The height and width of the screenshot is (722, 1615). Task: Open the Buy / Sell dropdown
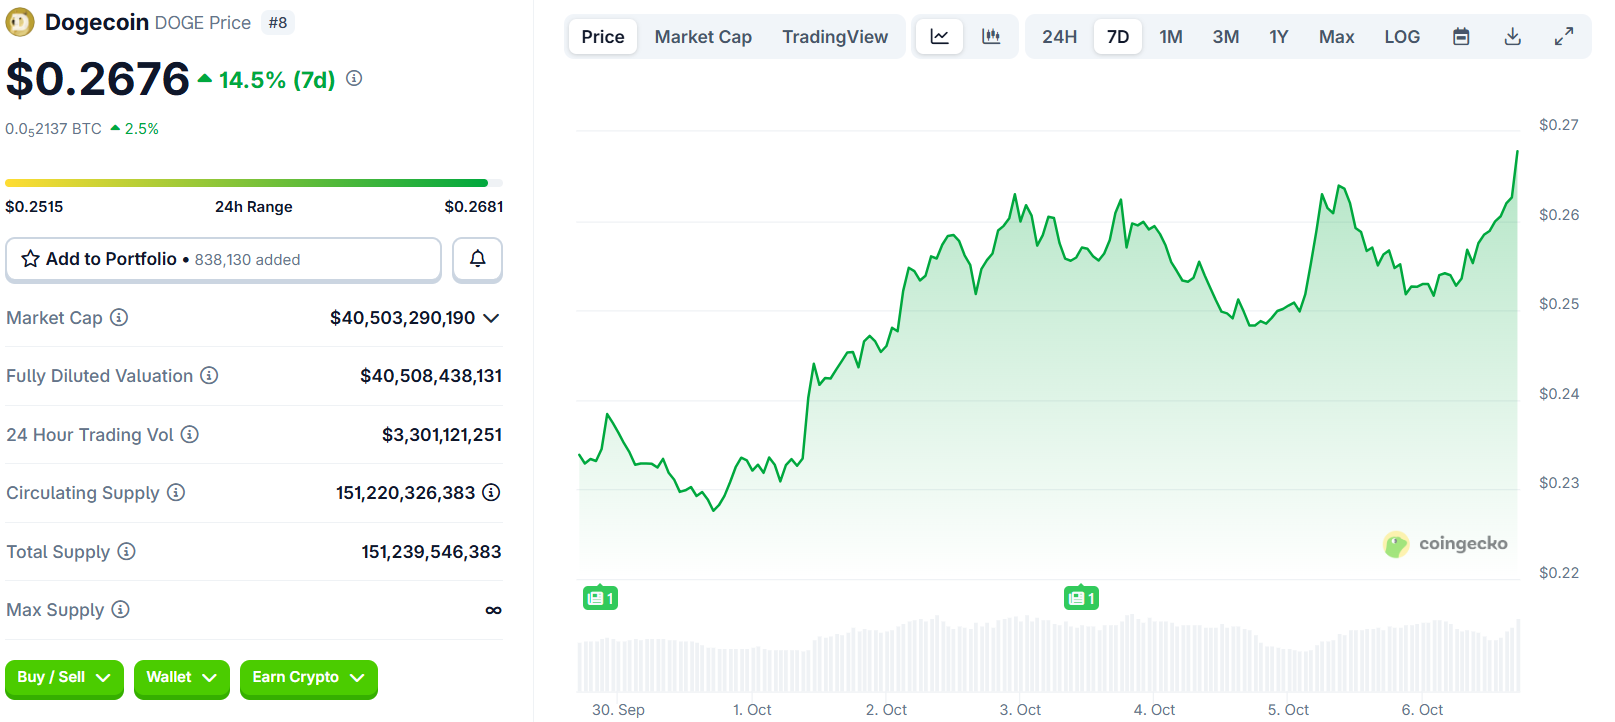pos(64,678)
